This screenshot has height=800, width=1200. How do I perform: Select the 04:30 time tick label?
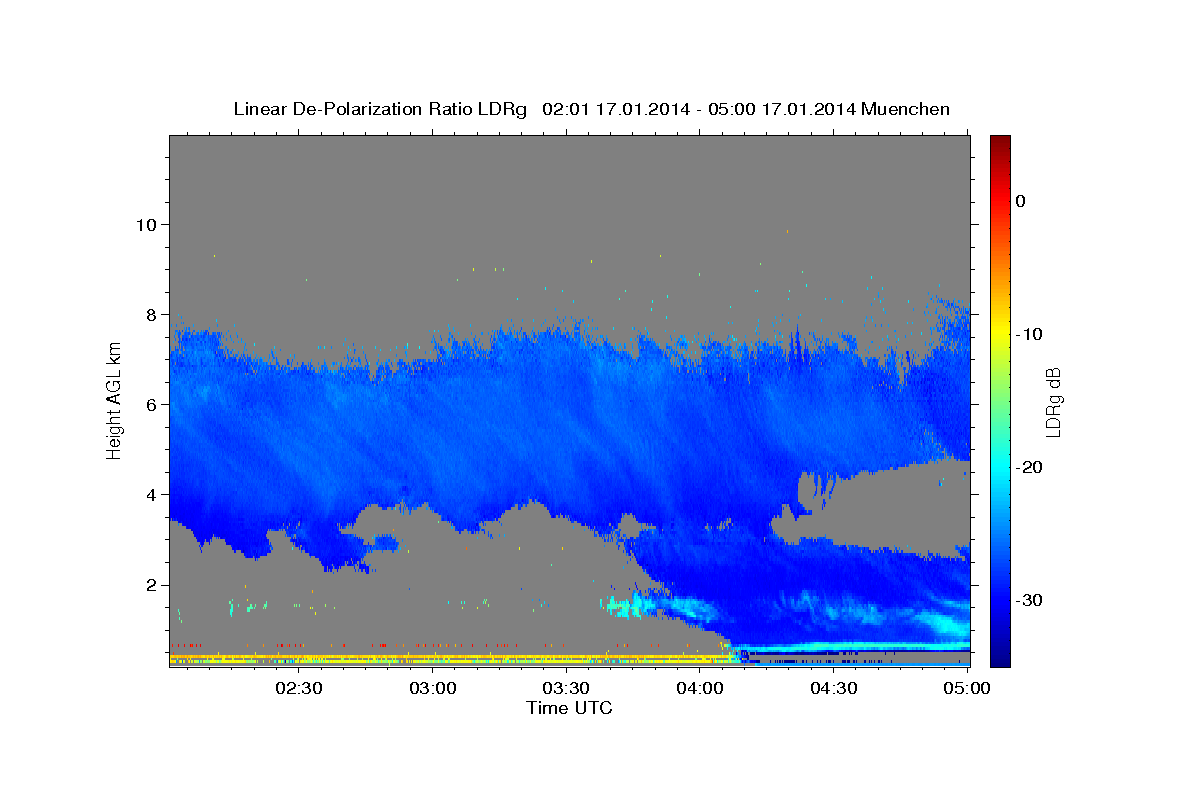coord(833,688)
